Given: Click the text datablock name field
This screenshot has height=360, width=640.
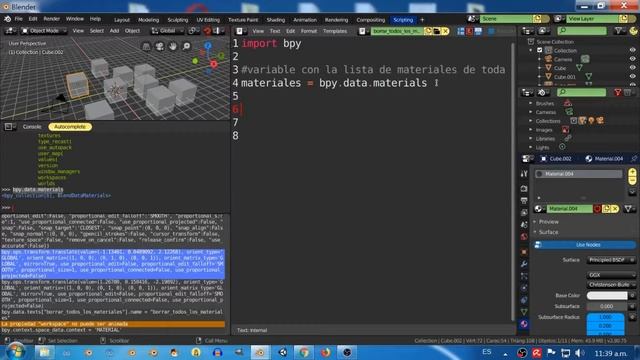Looking at the screenshot, I should (x=396, y=31).
